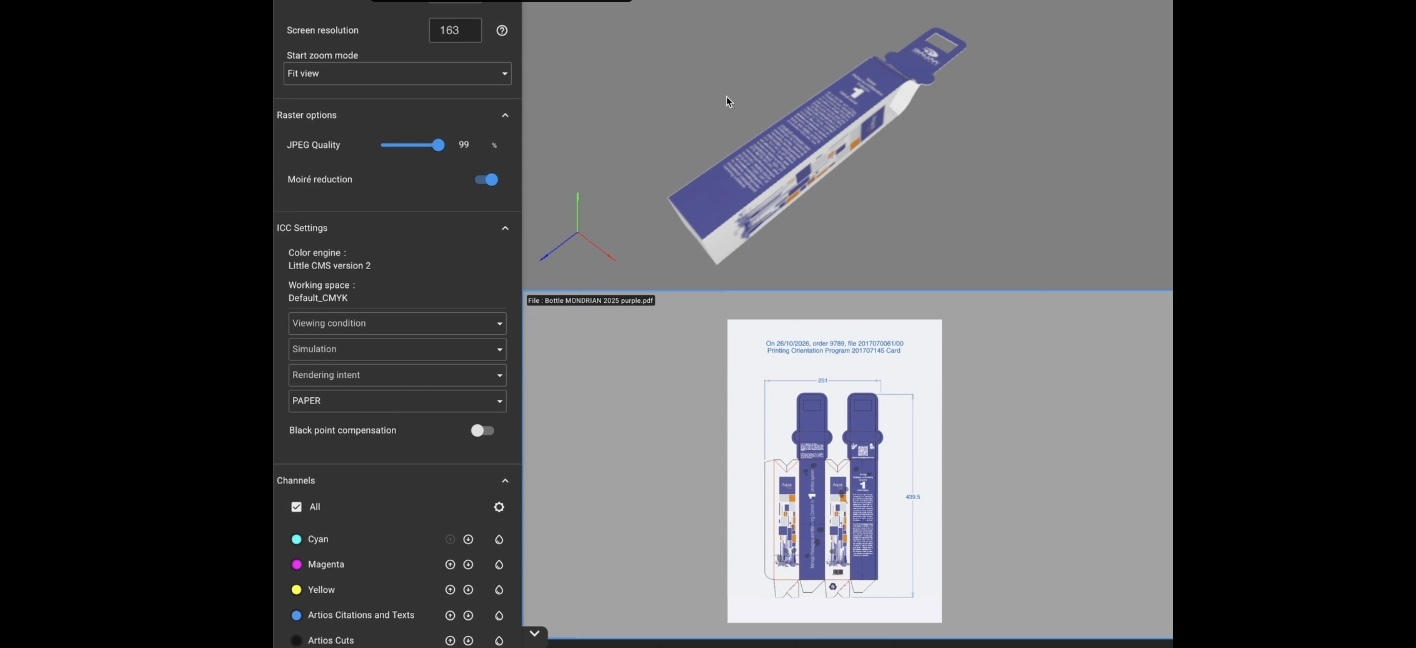Click the PDF die-cut layout preview
This screenshot has width=1416, height=648.
click(x=834, y=471)
